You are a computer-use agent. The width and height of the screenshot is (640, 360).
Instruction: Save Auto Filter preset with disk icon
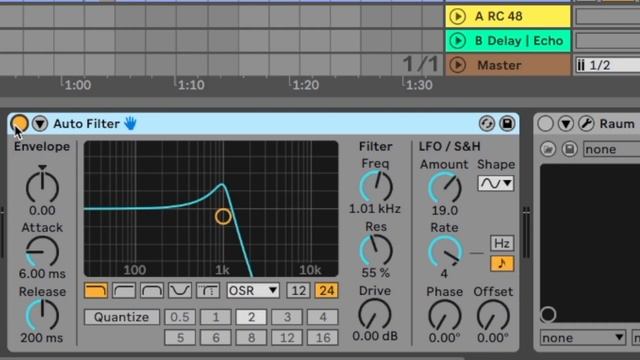click(507, 124)
